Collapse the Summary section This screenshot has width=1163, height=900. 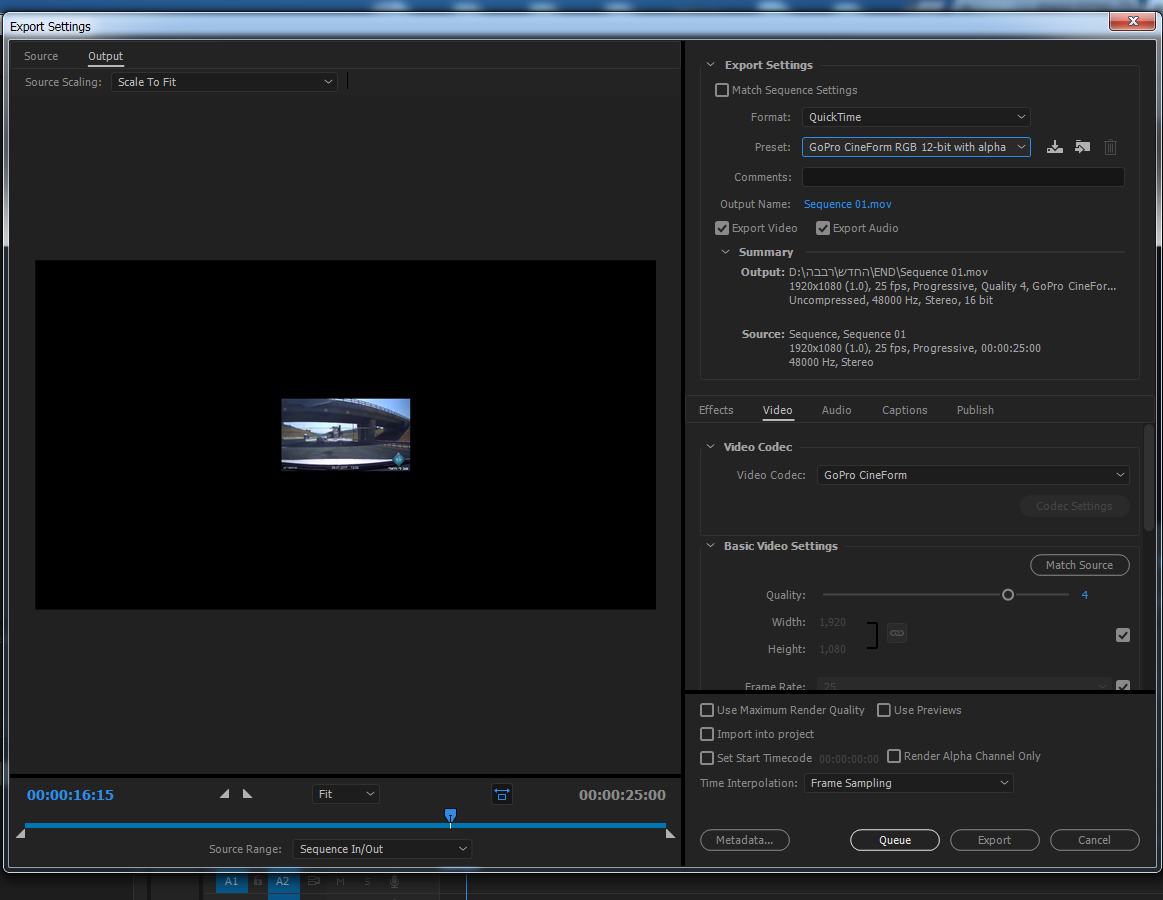tap(726, 253)
